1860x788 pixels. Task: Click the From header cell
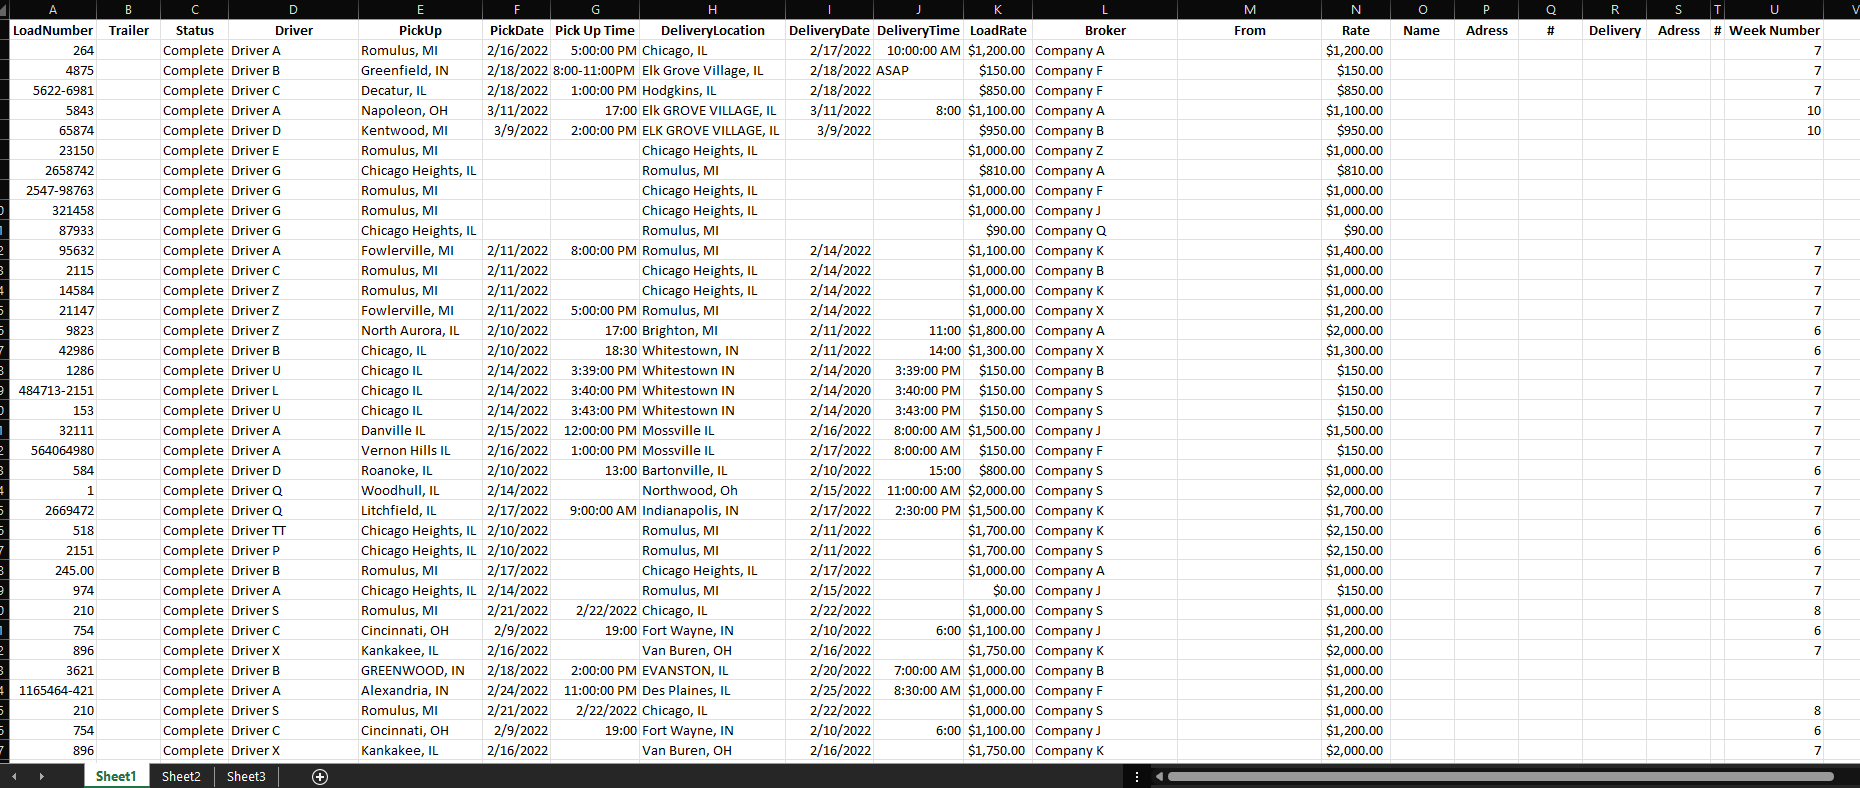tap(1250, 30)
